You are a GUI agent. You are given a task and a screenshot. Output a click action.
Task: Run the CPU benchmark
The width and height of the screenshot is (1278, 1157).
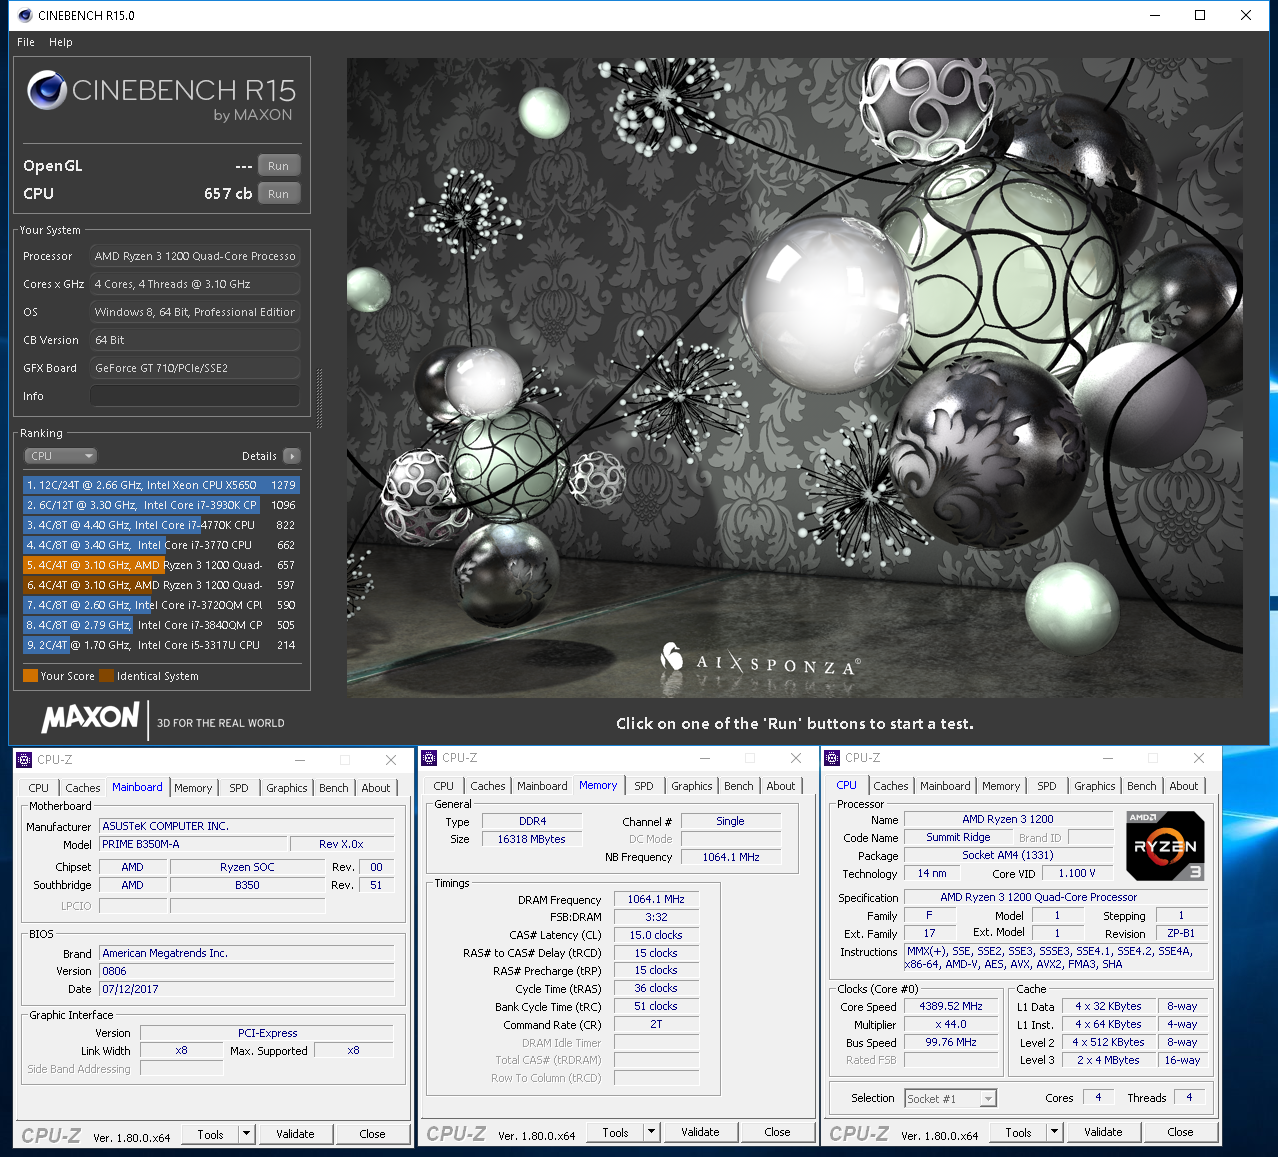(278, 194)
